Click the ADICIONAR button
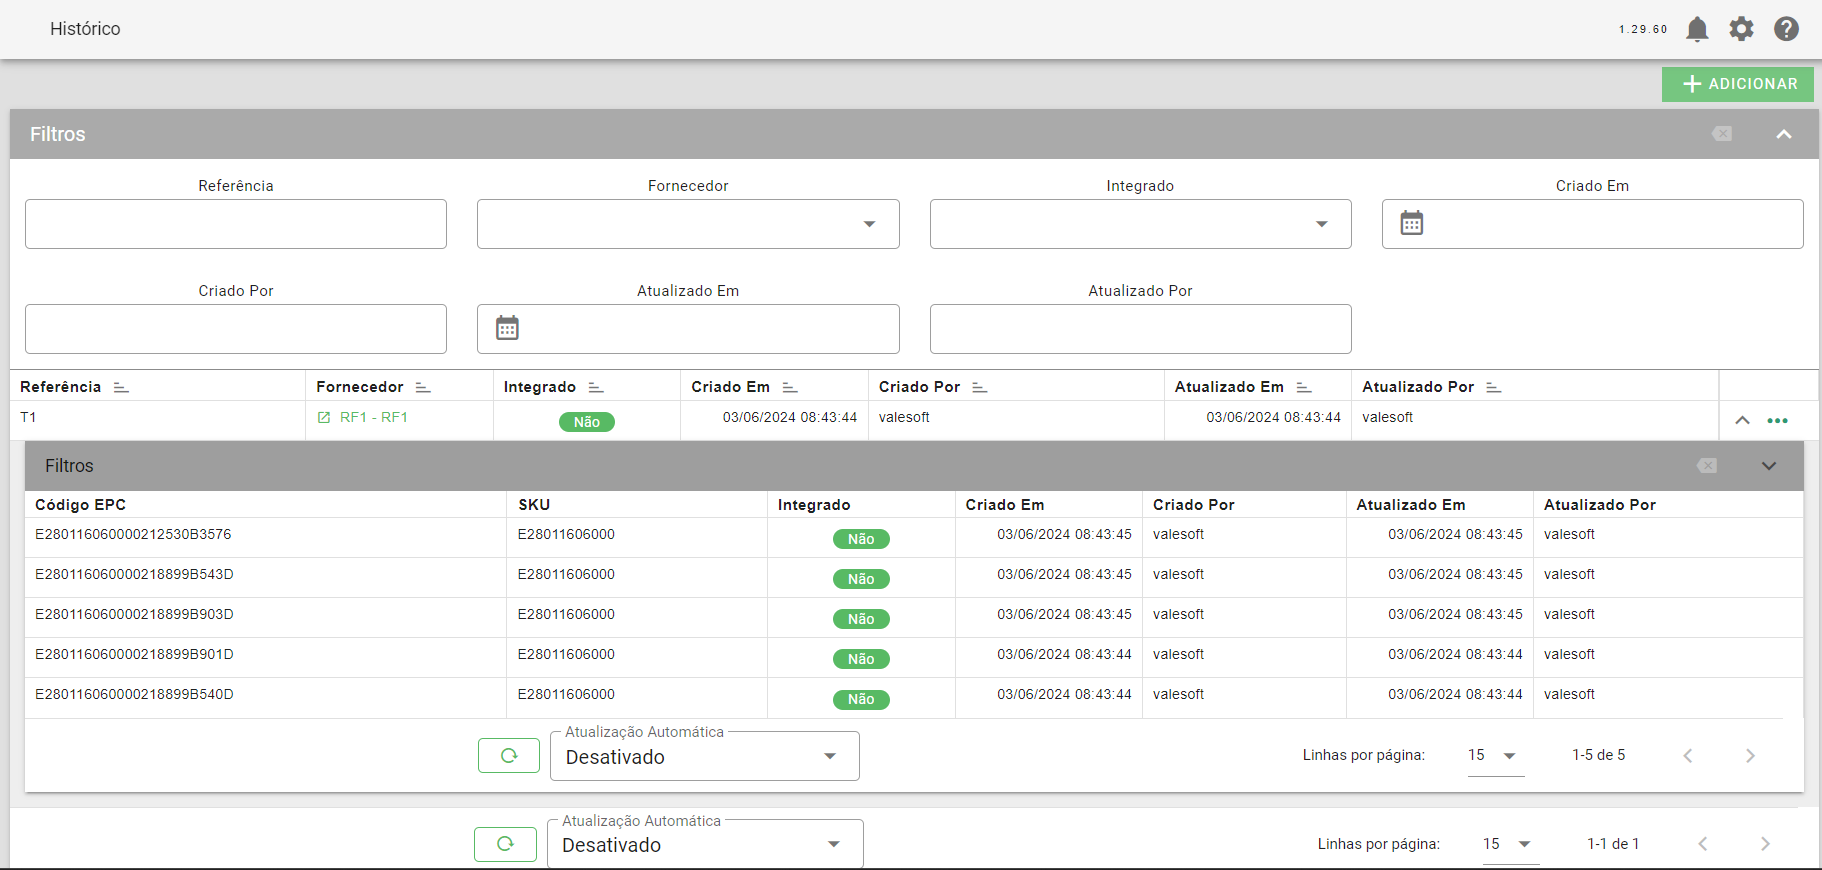 point(1738,84)
